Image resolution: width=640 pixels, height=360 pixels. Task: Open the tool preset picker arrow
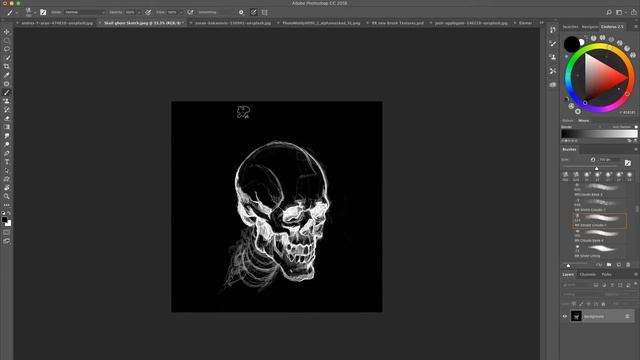click(17, 13)
